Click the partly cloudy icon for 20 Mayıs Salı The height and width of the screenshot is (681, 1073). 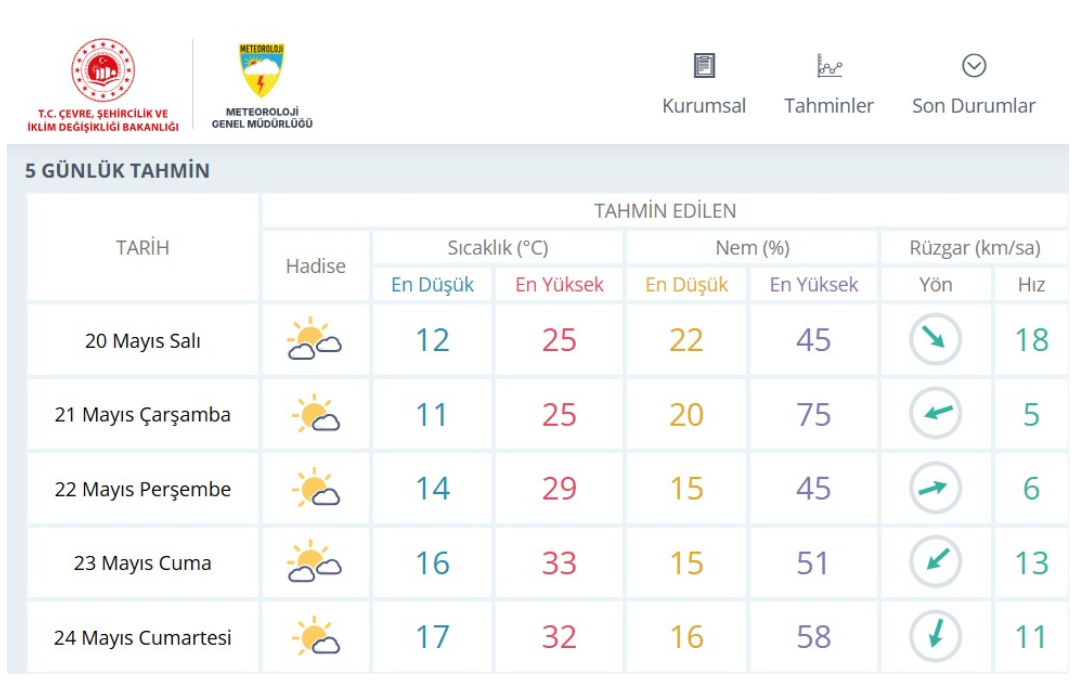click(314, 340)
